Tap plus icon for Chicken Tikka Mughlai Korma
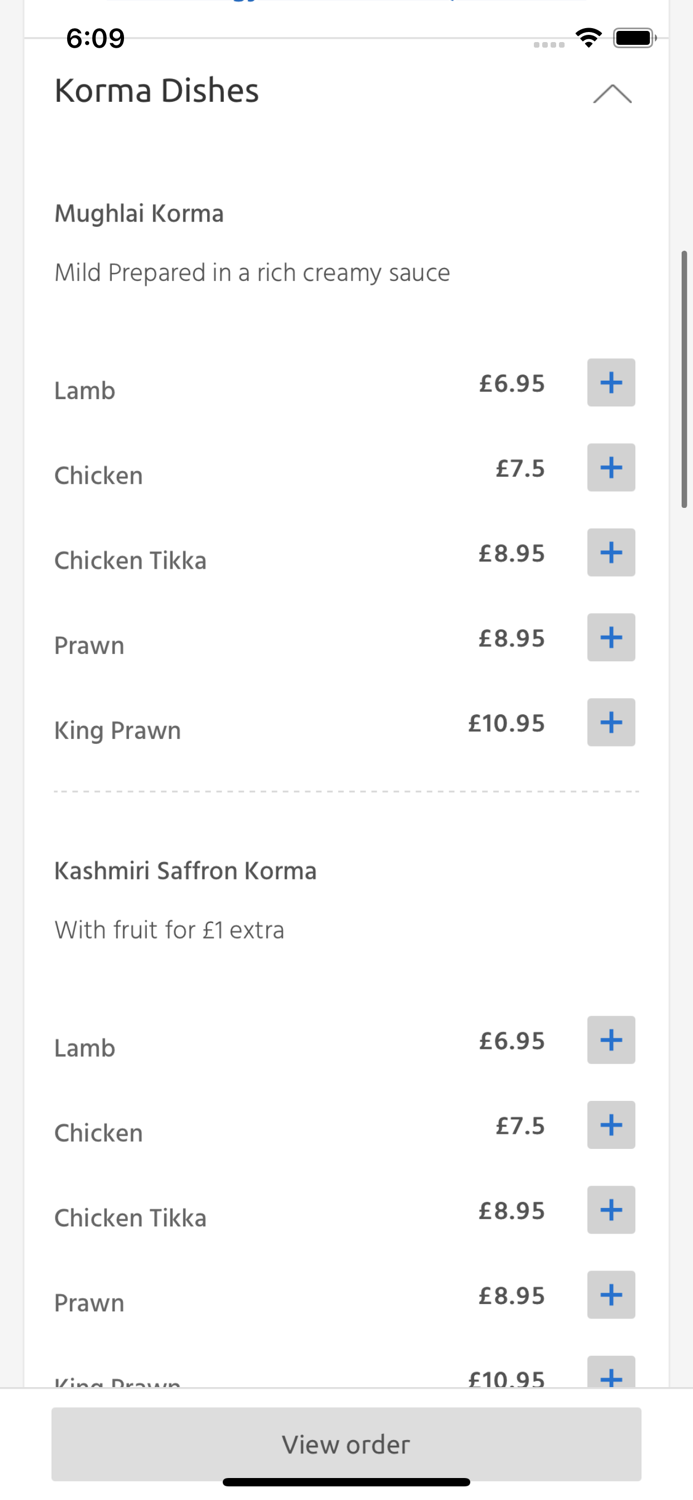 pos(611,552)
